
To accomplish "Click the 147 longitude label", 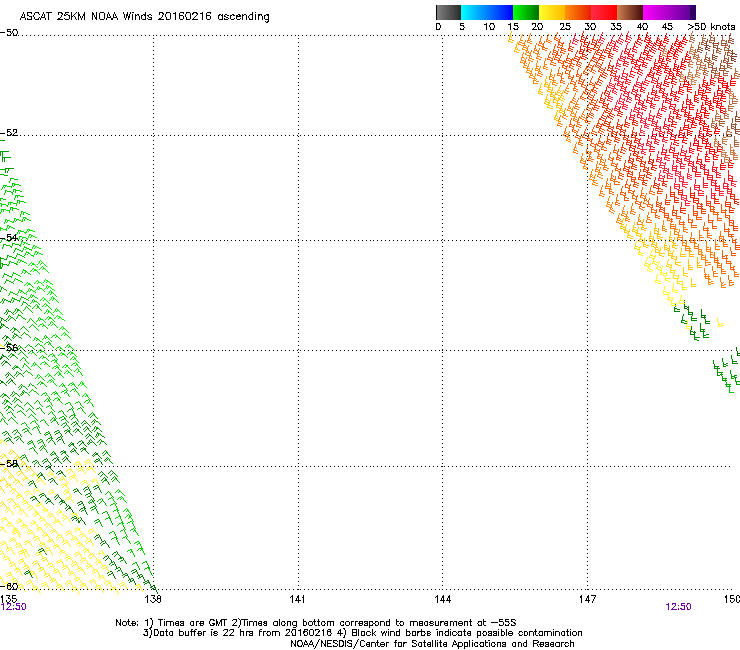I will click(587, 599).
